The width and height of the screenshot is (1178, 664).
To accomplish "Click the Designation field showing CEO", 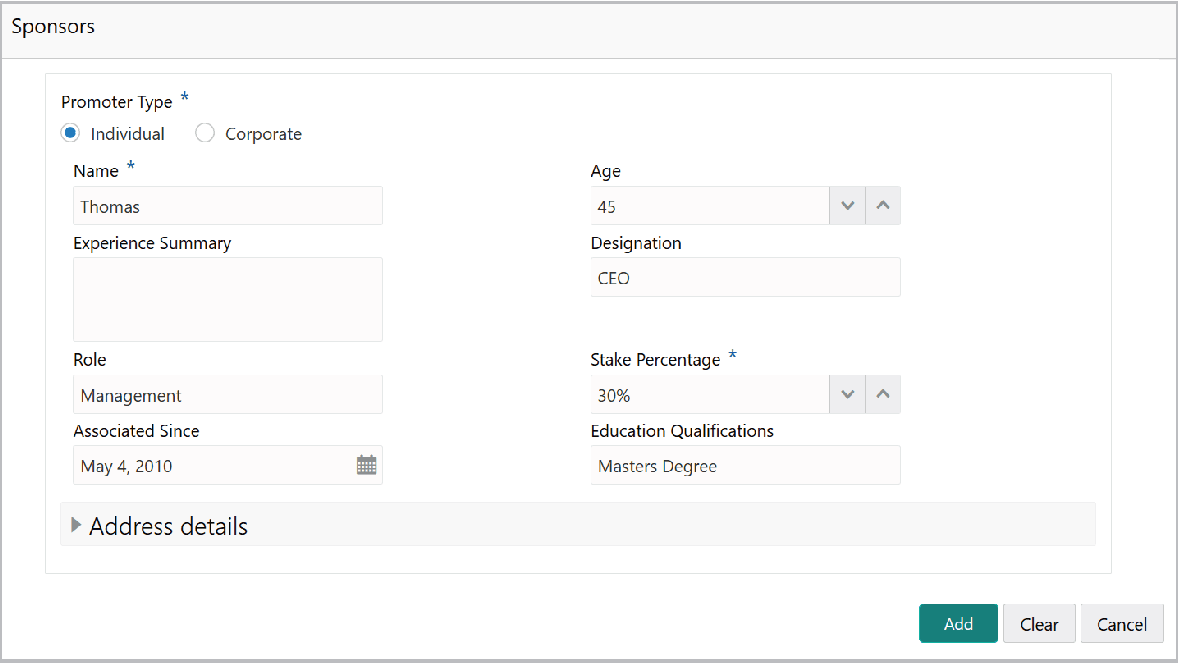I will [745, 277].
